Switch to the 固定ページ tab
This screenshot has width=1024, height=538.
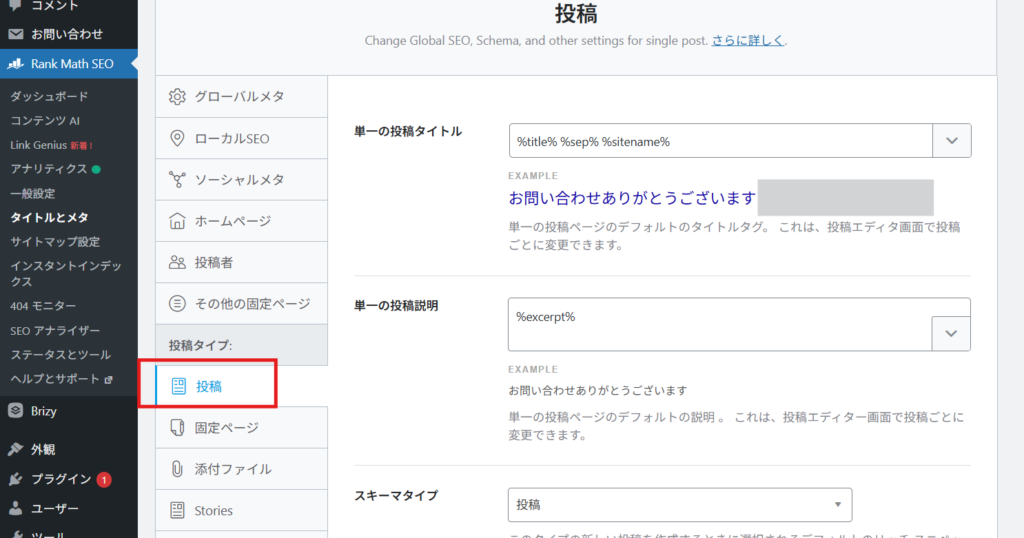click(227, 428)
